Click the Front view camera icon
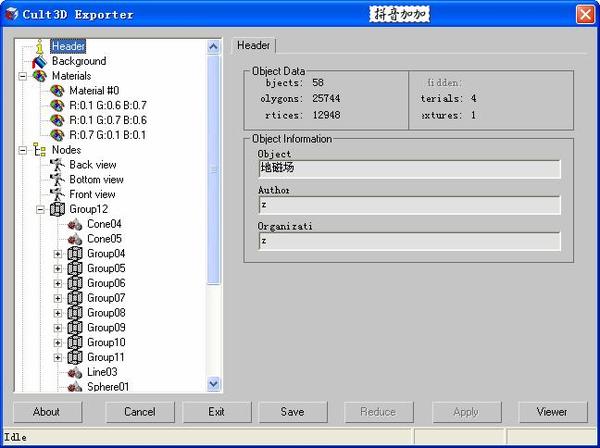 tap(57, 194)
